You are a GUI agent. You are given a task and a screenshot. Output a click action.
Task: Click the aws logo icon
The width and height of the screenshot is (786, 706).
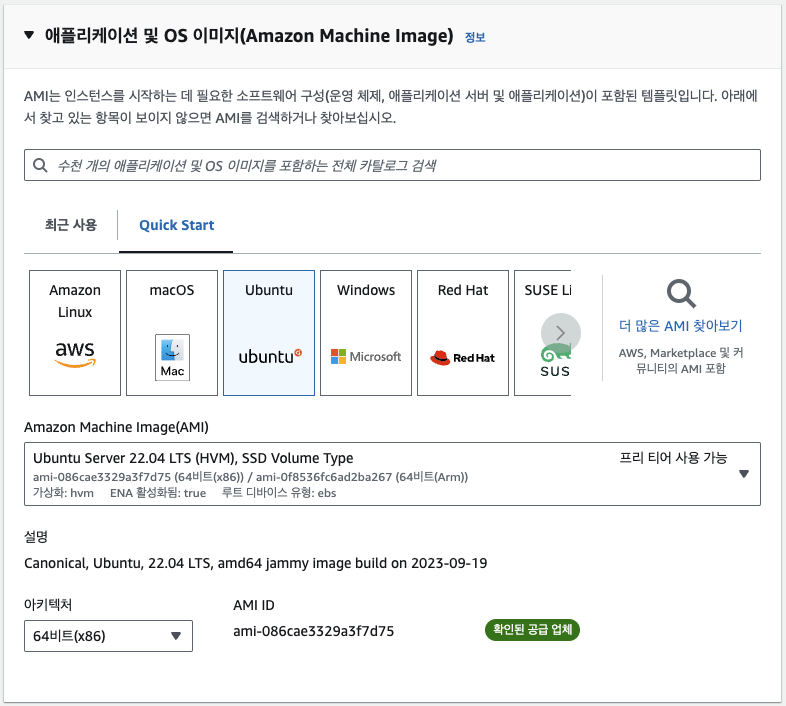click(75, 354)
